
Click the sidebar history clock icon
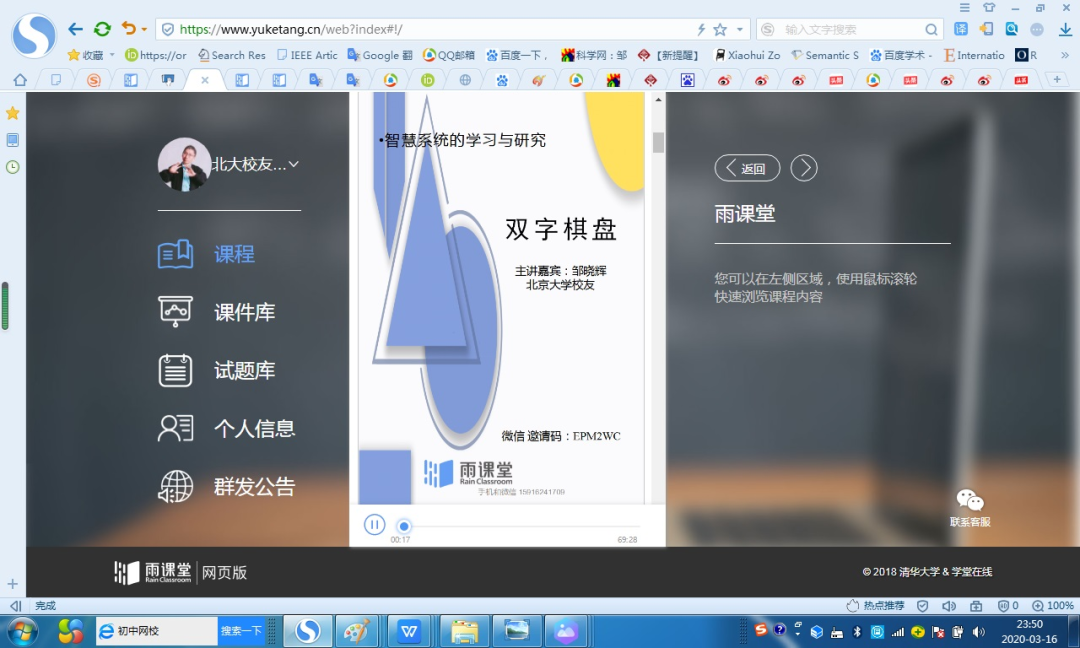pos(12,167)
